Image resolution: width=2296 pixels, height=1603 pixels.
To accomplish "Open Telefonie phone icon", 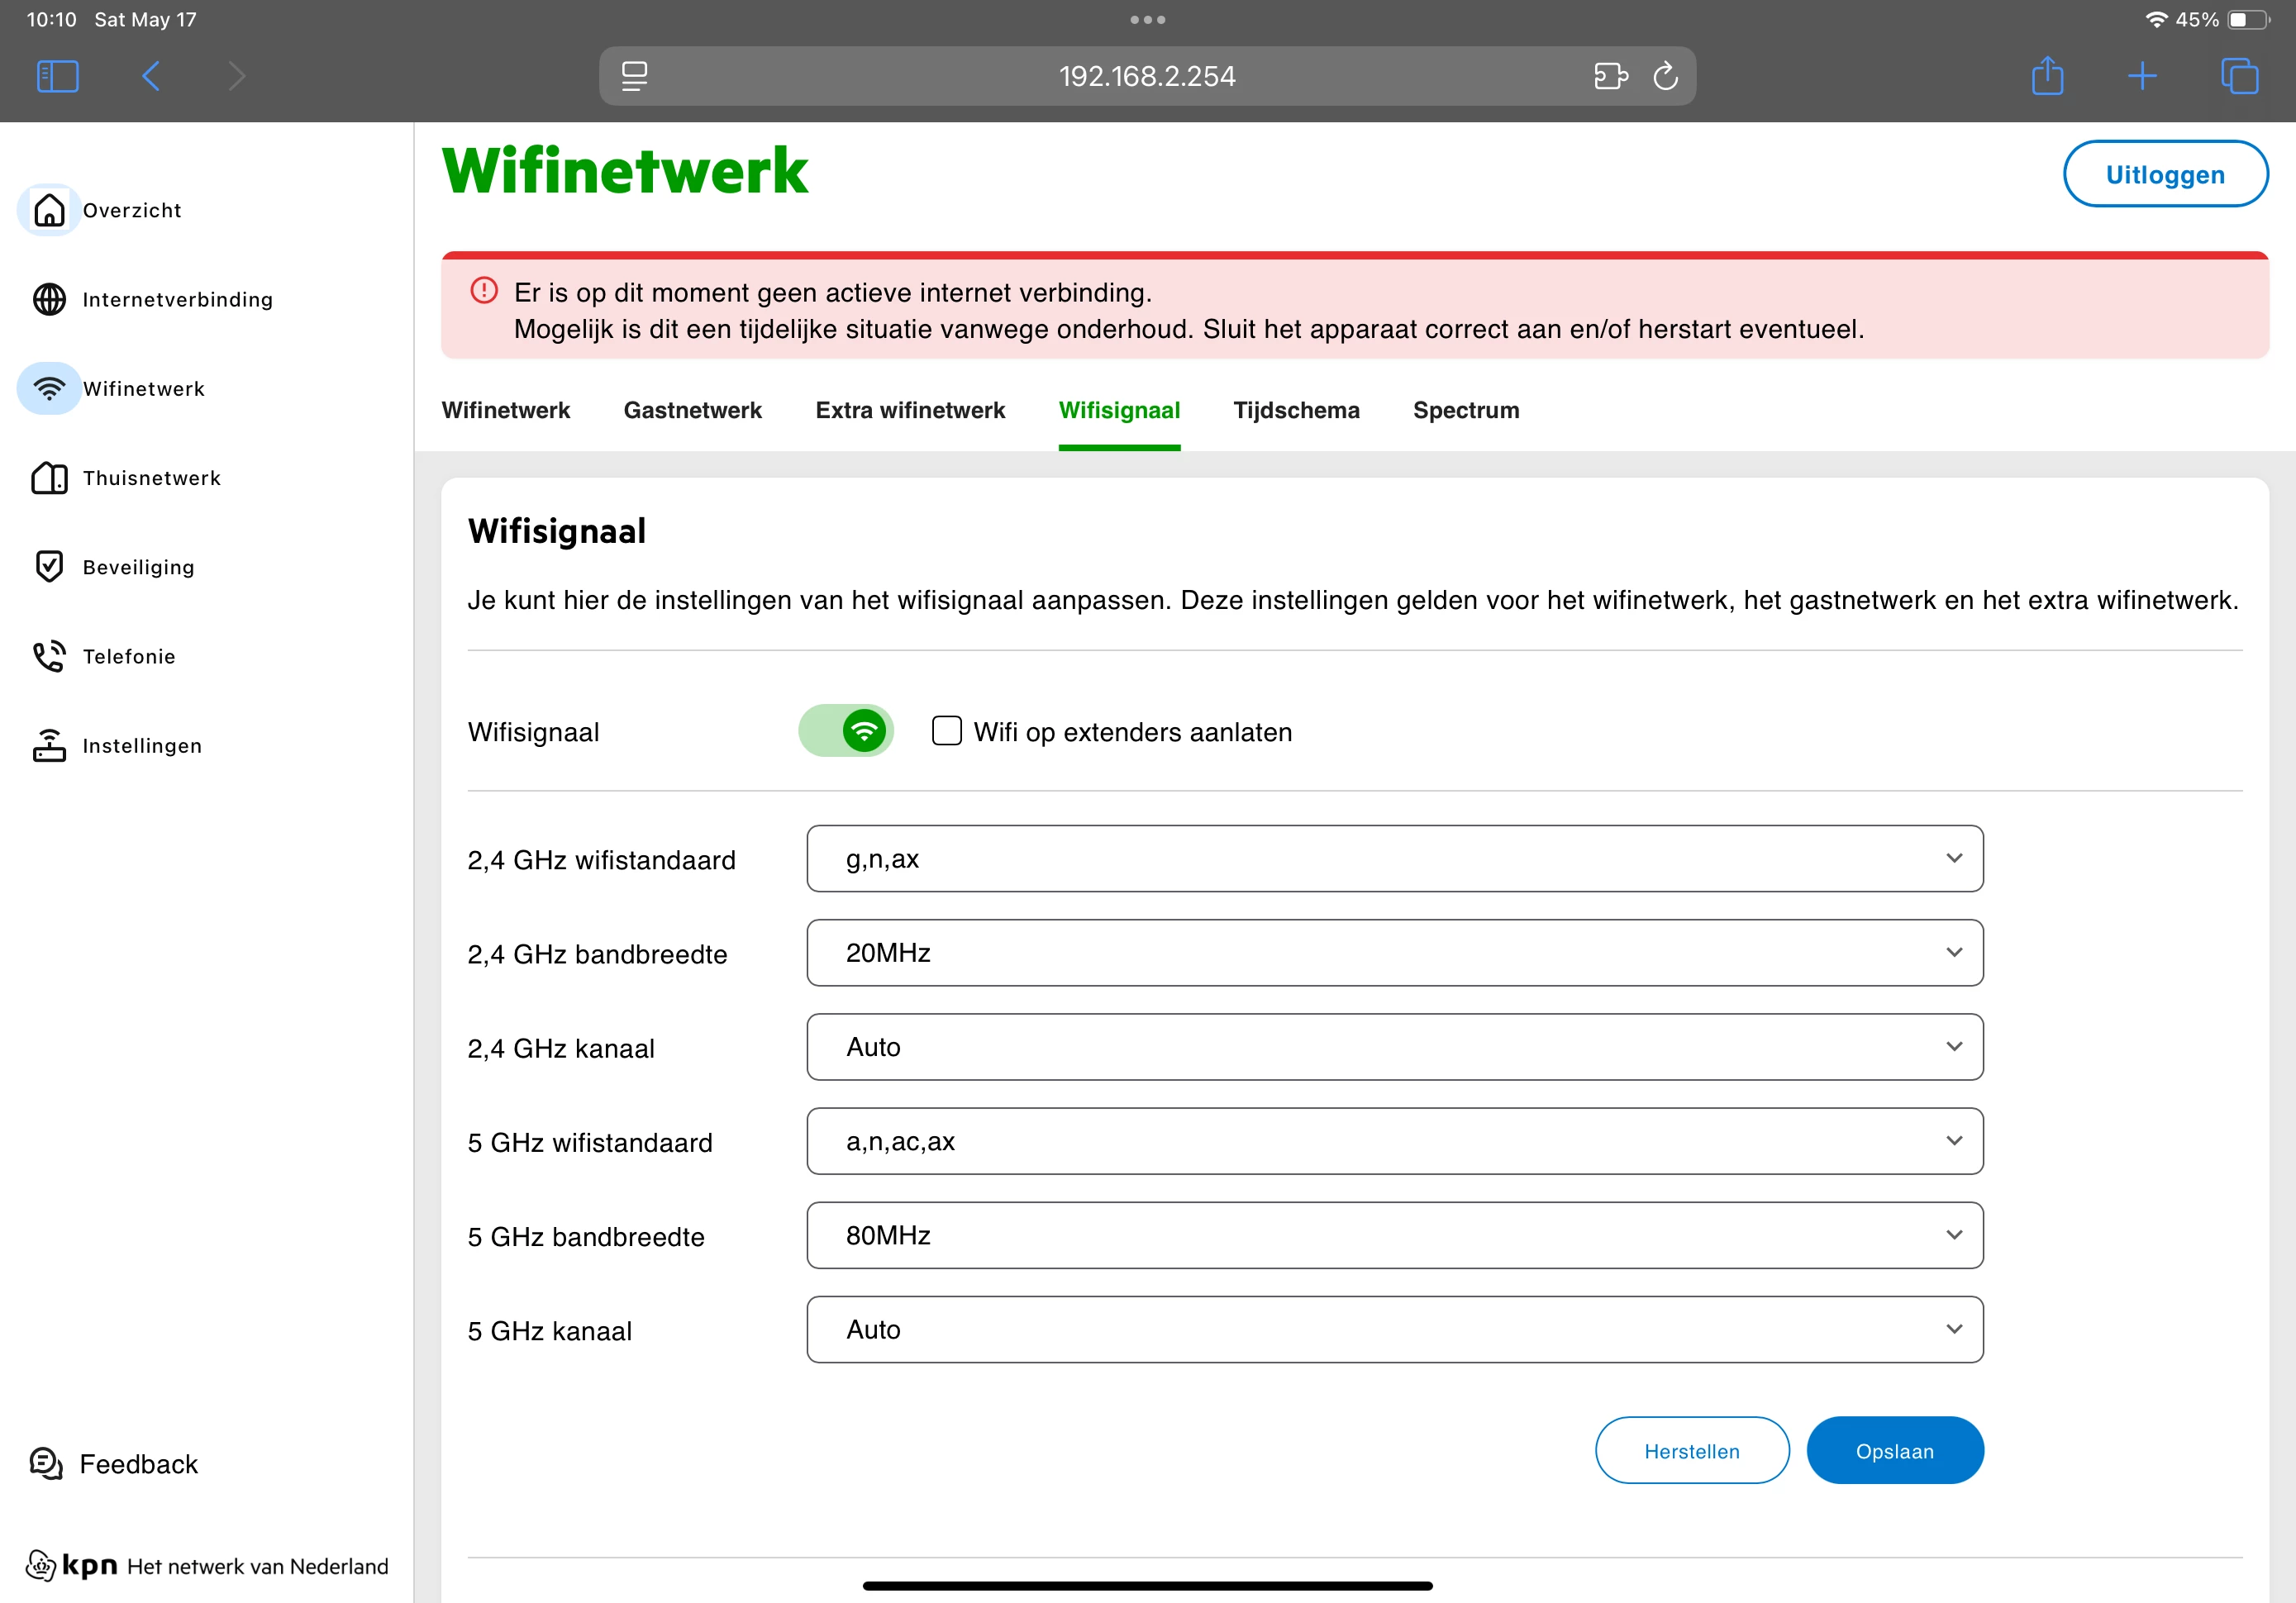I will coord(49,656).
